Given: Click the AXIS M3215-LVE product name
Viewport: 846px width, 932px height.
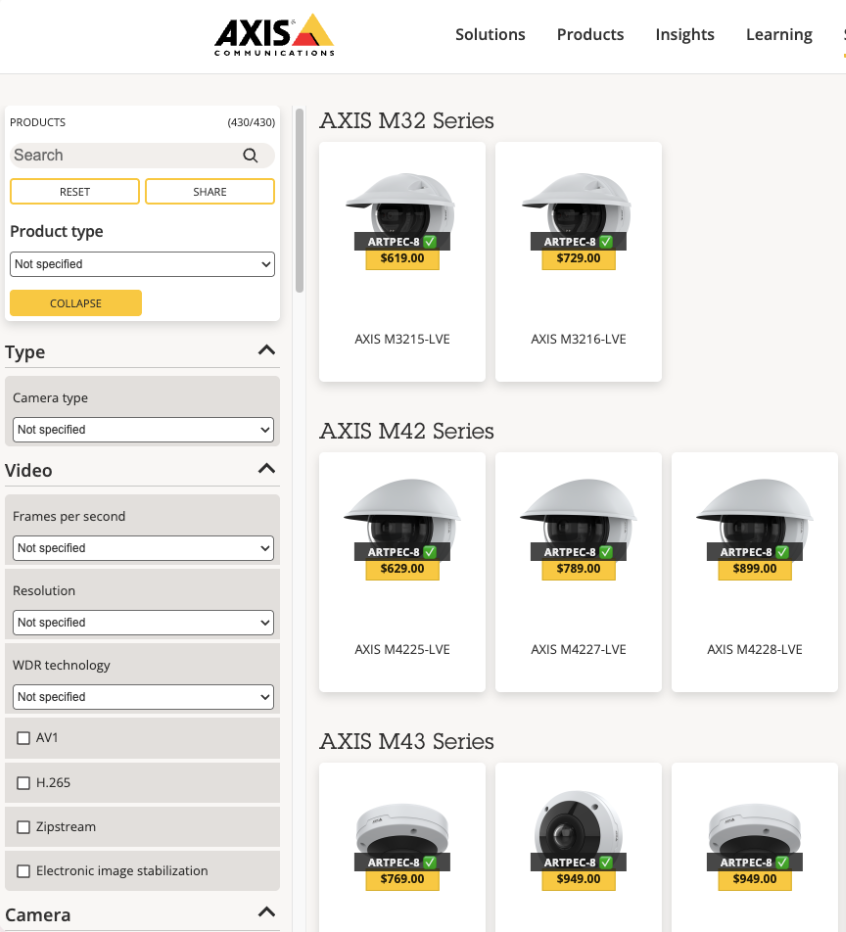Looking at the screenshot, I should (x=402, y=339).
